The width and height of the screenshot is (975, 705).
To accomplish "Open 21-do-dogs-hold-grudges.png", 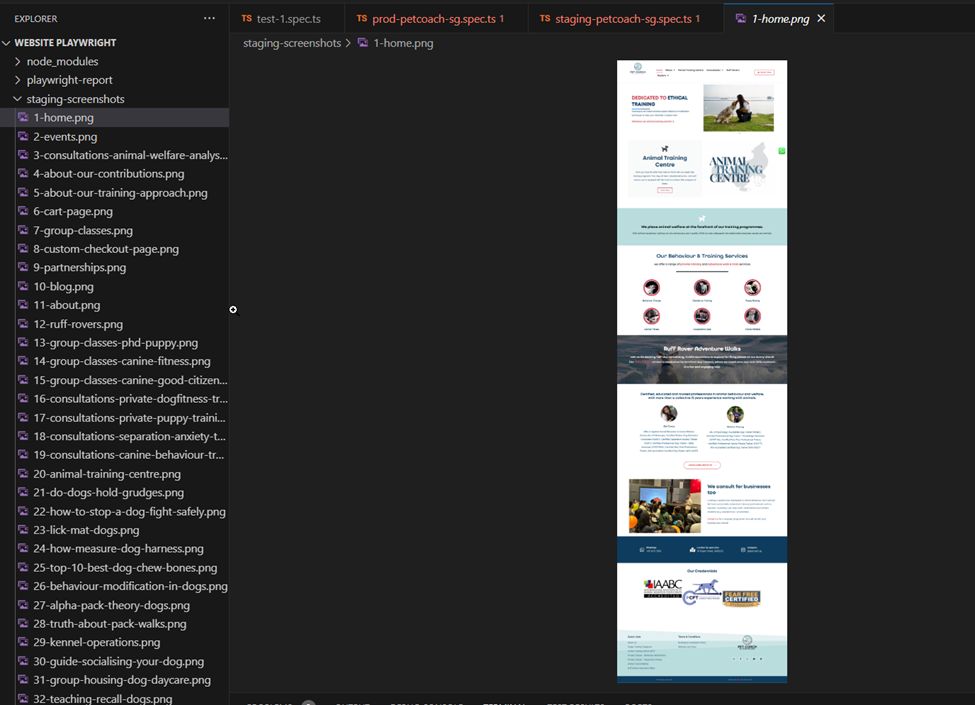I will (x=114, y=492).
